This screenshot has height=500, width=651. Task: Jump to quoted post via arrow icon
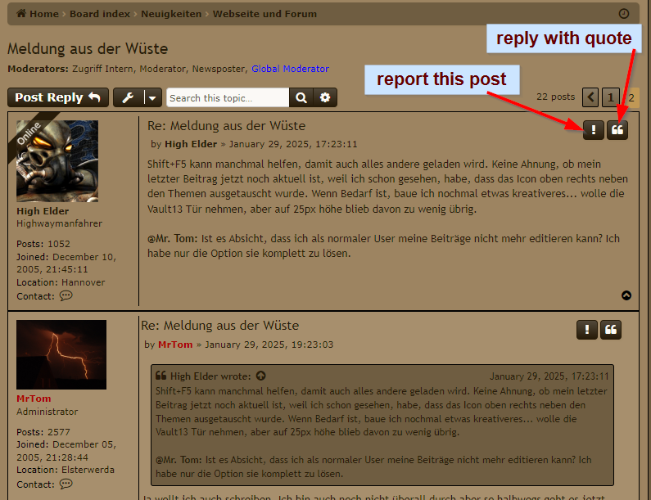point(261,376)
